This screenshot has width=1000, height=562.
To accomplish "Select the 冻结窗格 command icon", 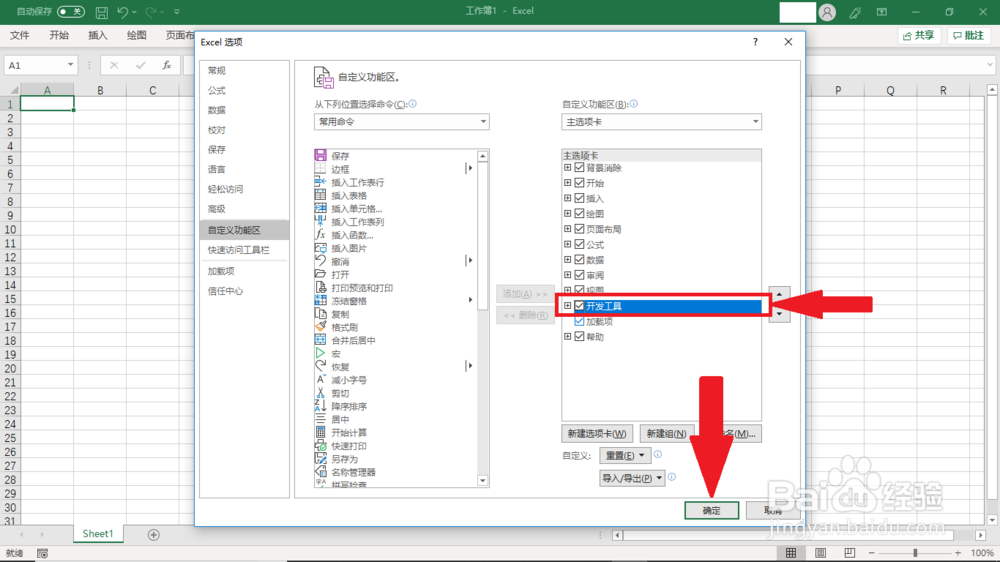I will (x=320, y=300).
